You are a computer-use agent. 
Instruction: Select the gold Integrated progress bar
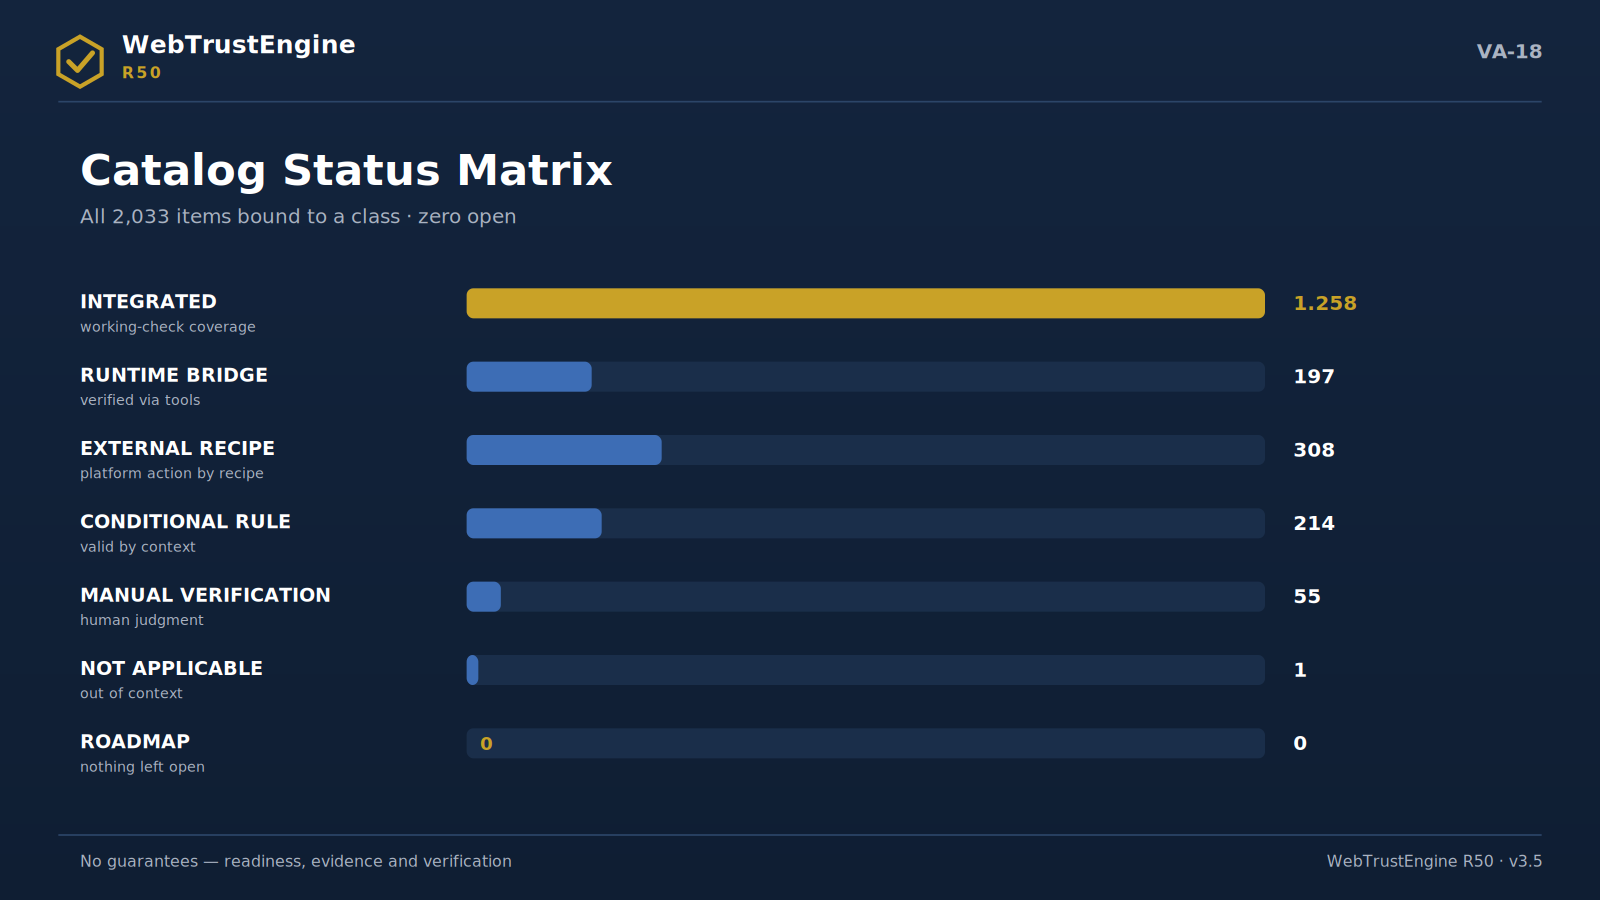865,303
